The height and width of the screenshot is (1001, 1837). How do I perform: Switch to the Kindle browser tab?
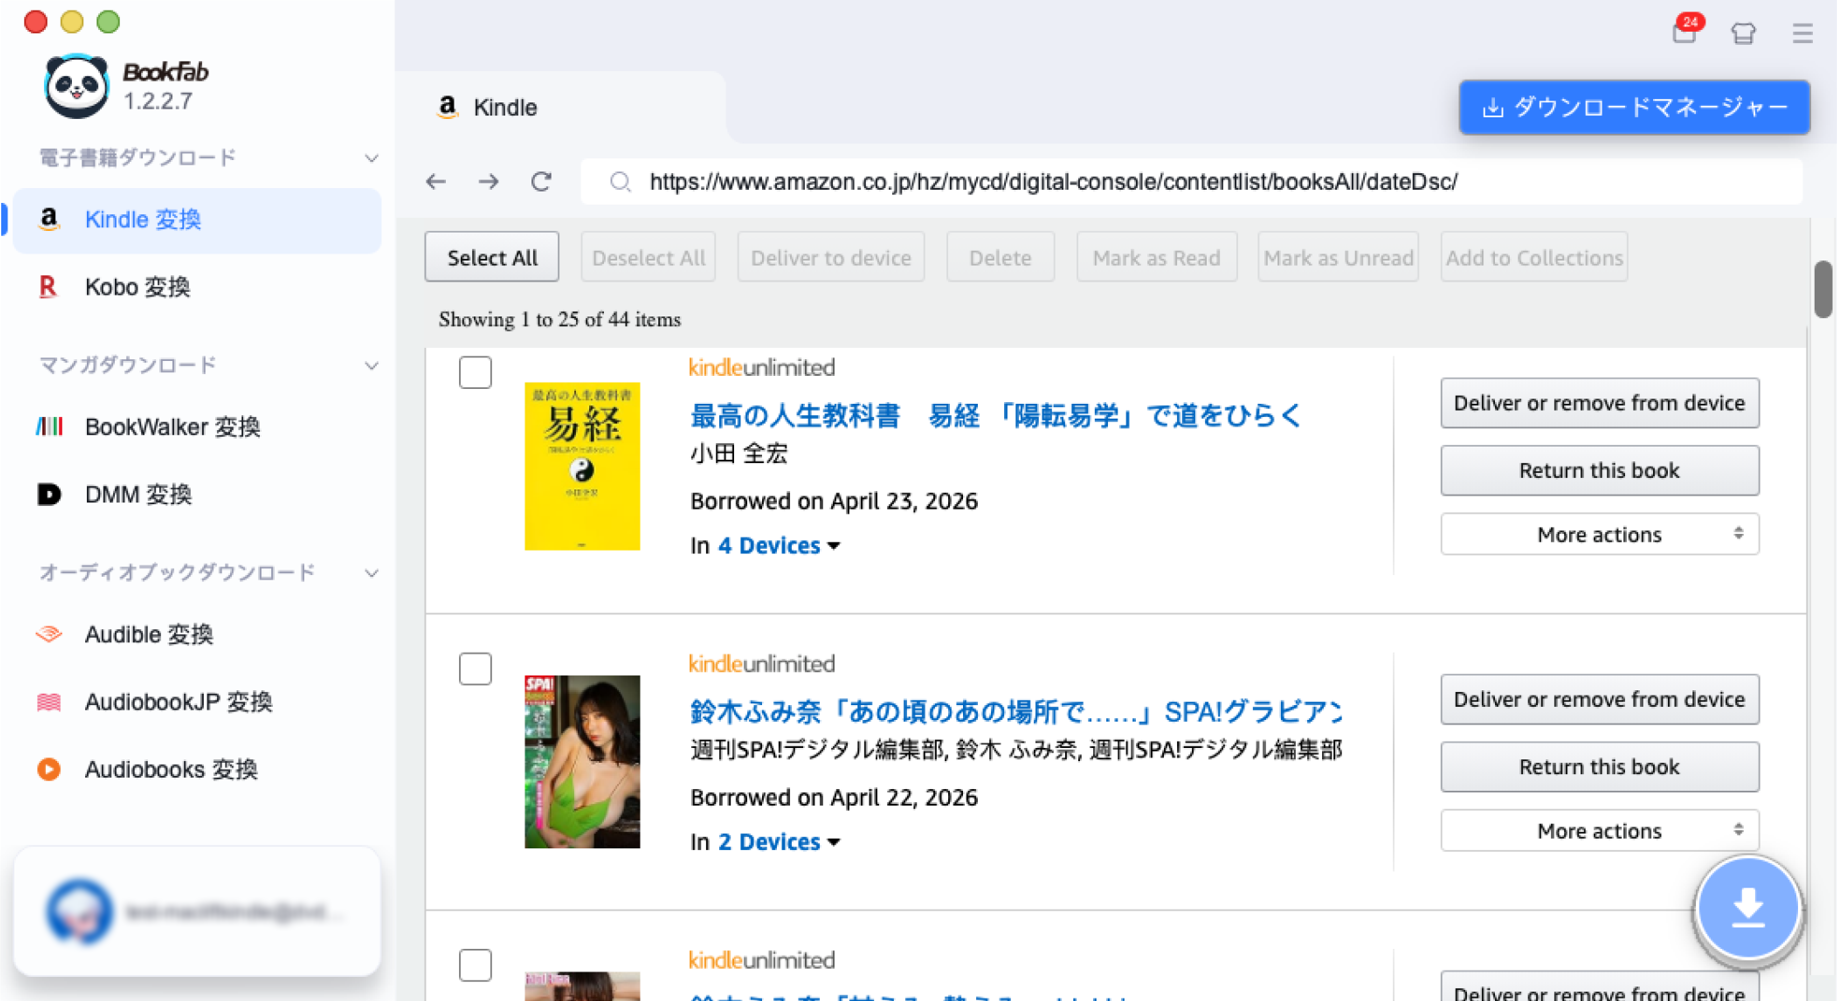point(561,107)
